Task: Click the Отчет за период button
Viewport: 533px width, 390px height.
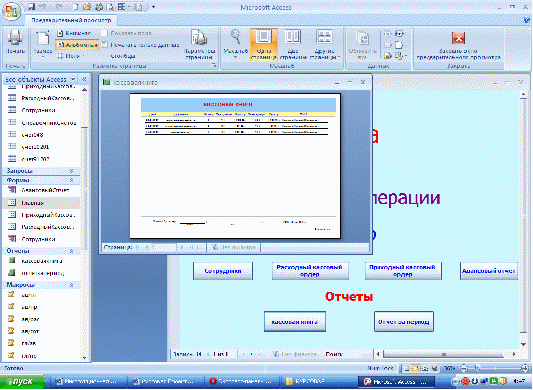Action: click(x=403, y=322)
